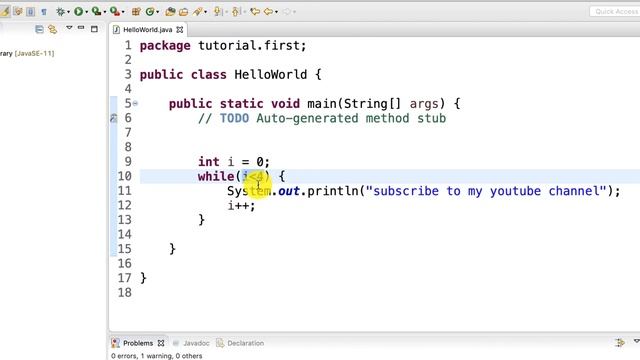The height and width of the screenshot is (360, 640).
Task: Click 'HelloWorld' class name on line 3
Action: tap(271, 75)
